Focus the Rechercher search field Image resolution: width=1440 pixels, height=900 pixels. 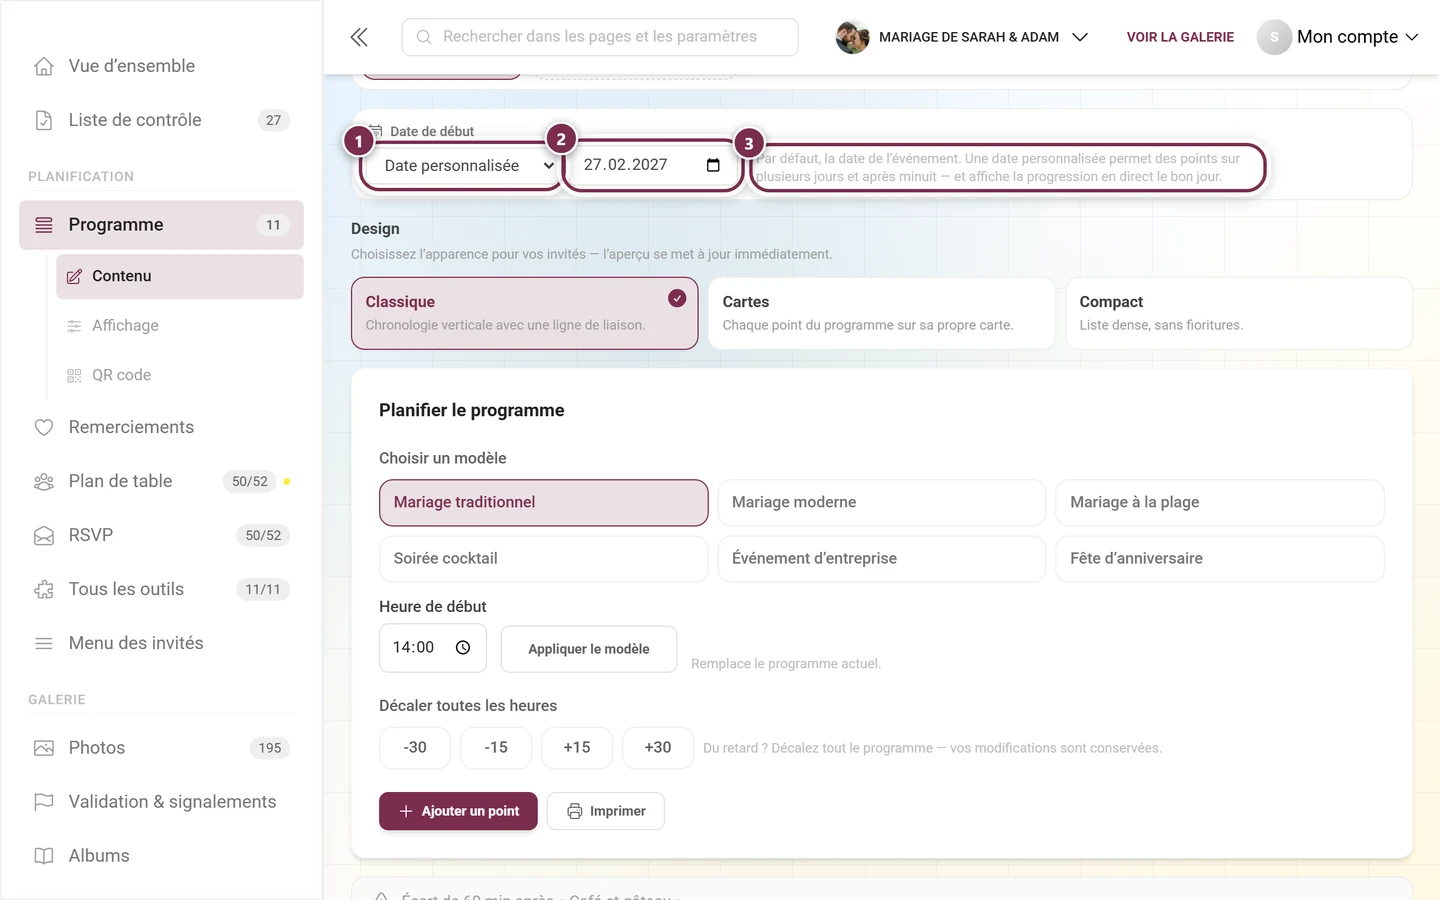tap(600, 37)
